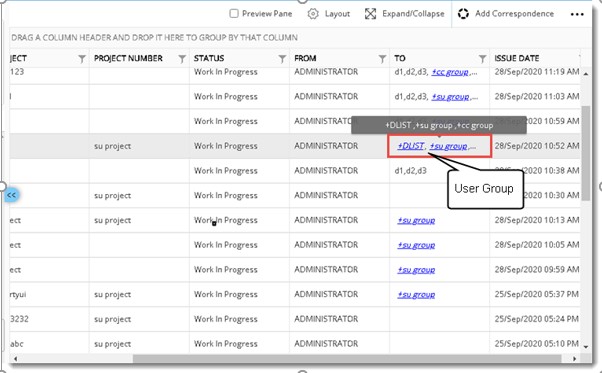Open the filter icon on TO column

coord(482,59)
